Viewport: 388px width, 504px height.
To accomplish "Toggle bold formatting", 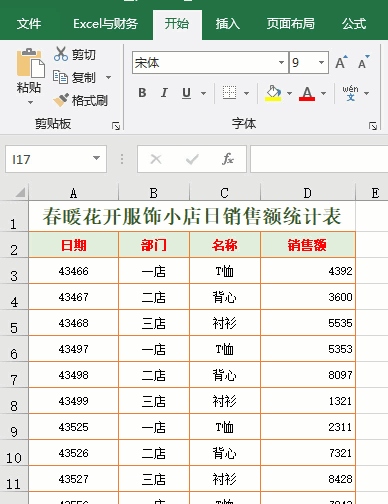I will 142,93.
